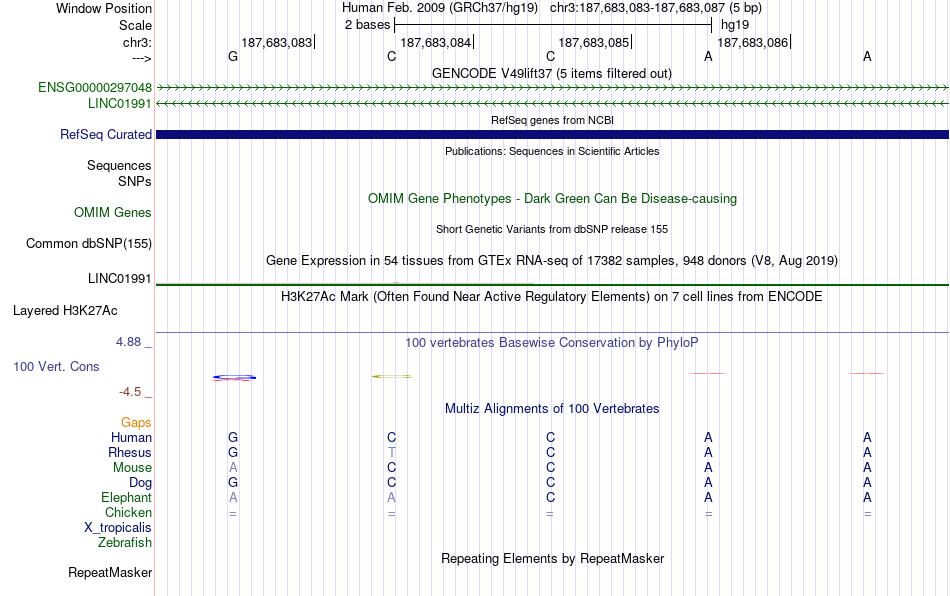Click the dark blue RefSeq Curated bar

[552, 134]
